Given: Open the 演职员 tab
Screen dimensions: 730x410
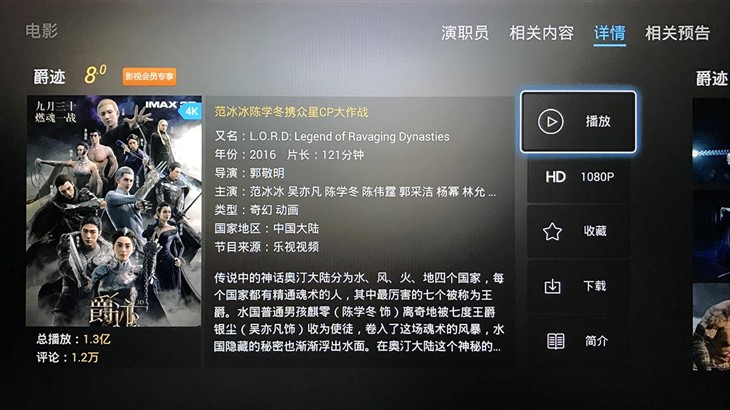Looking at the screenshot, I should click(x=465, y=33).
